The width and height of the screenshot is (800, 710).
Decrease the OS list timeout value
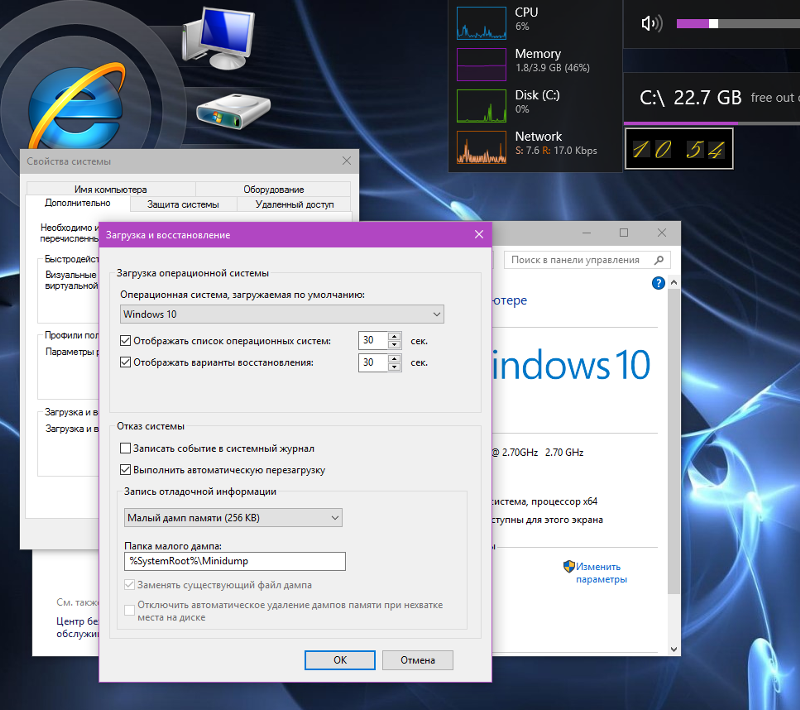(x=394, y=345)
